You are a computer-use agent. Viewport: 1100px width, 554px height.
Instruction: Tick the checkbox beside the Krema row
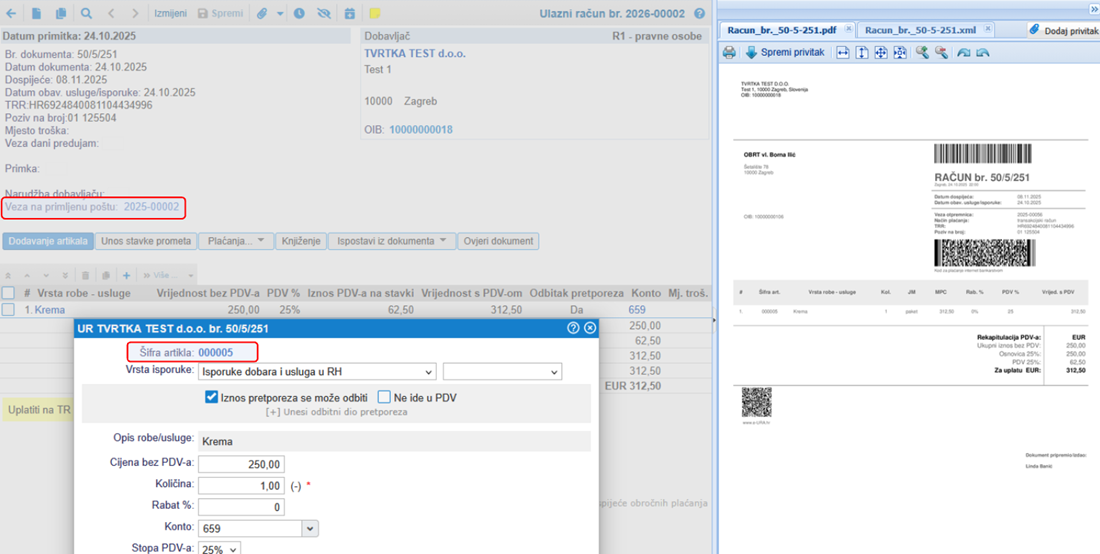[x=8, y=310]
